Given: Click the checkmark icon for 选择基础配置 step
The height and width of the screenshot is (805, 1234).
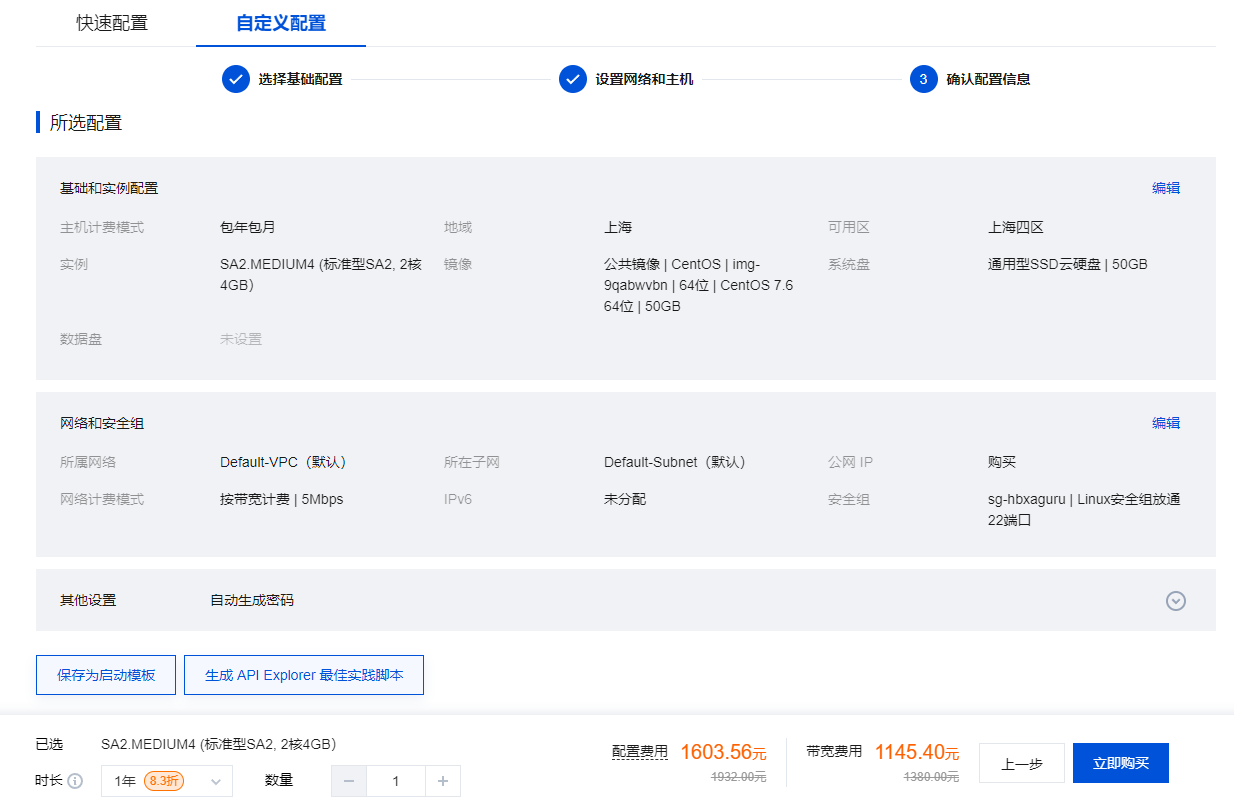Looking at the screenshot, I should [x=236, y=79].
